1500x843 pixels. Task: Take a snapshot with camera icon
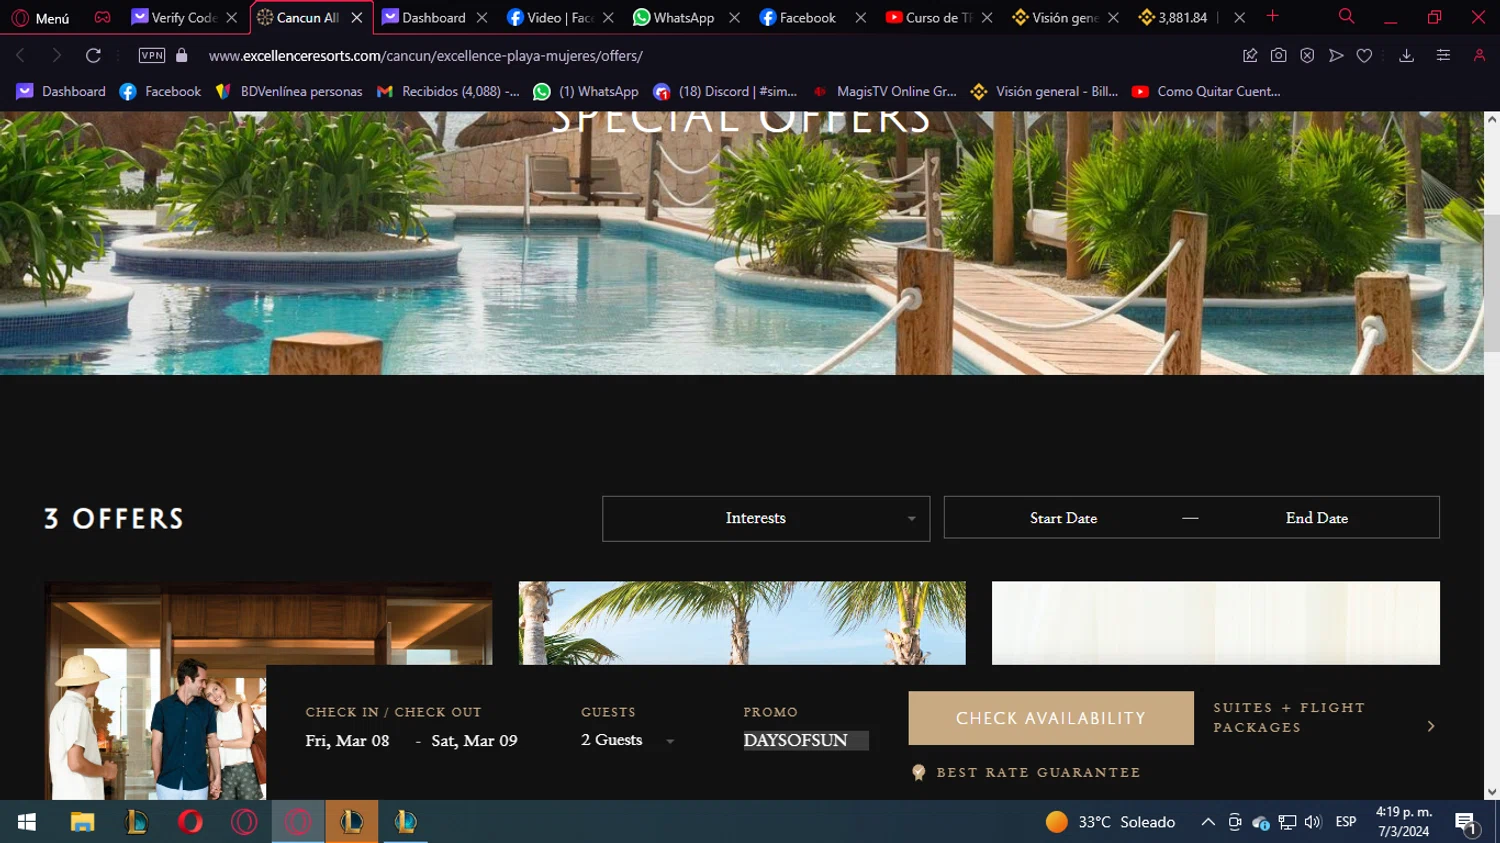(1278, 56)
